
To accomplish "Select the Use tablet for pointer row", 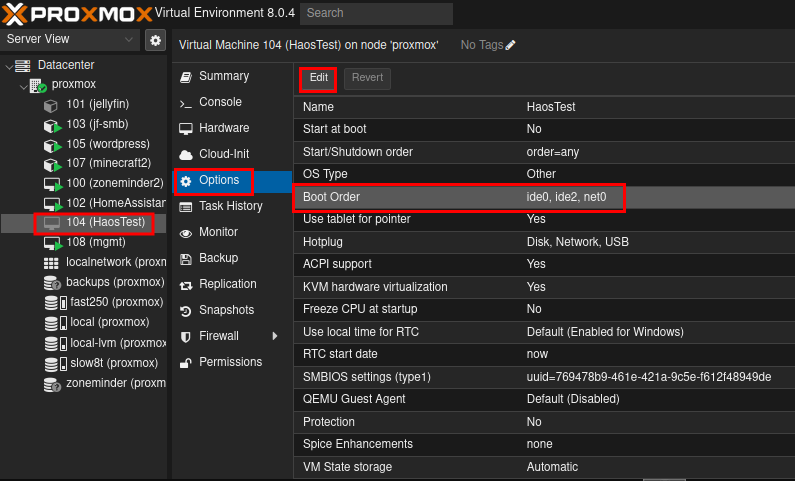I will point(544,219).
